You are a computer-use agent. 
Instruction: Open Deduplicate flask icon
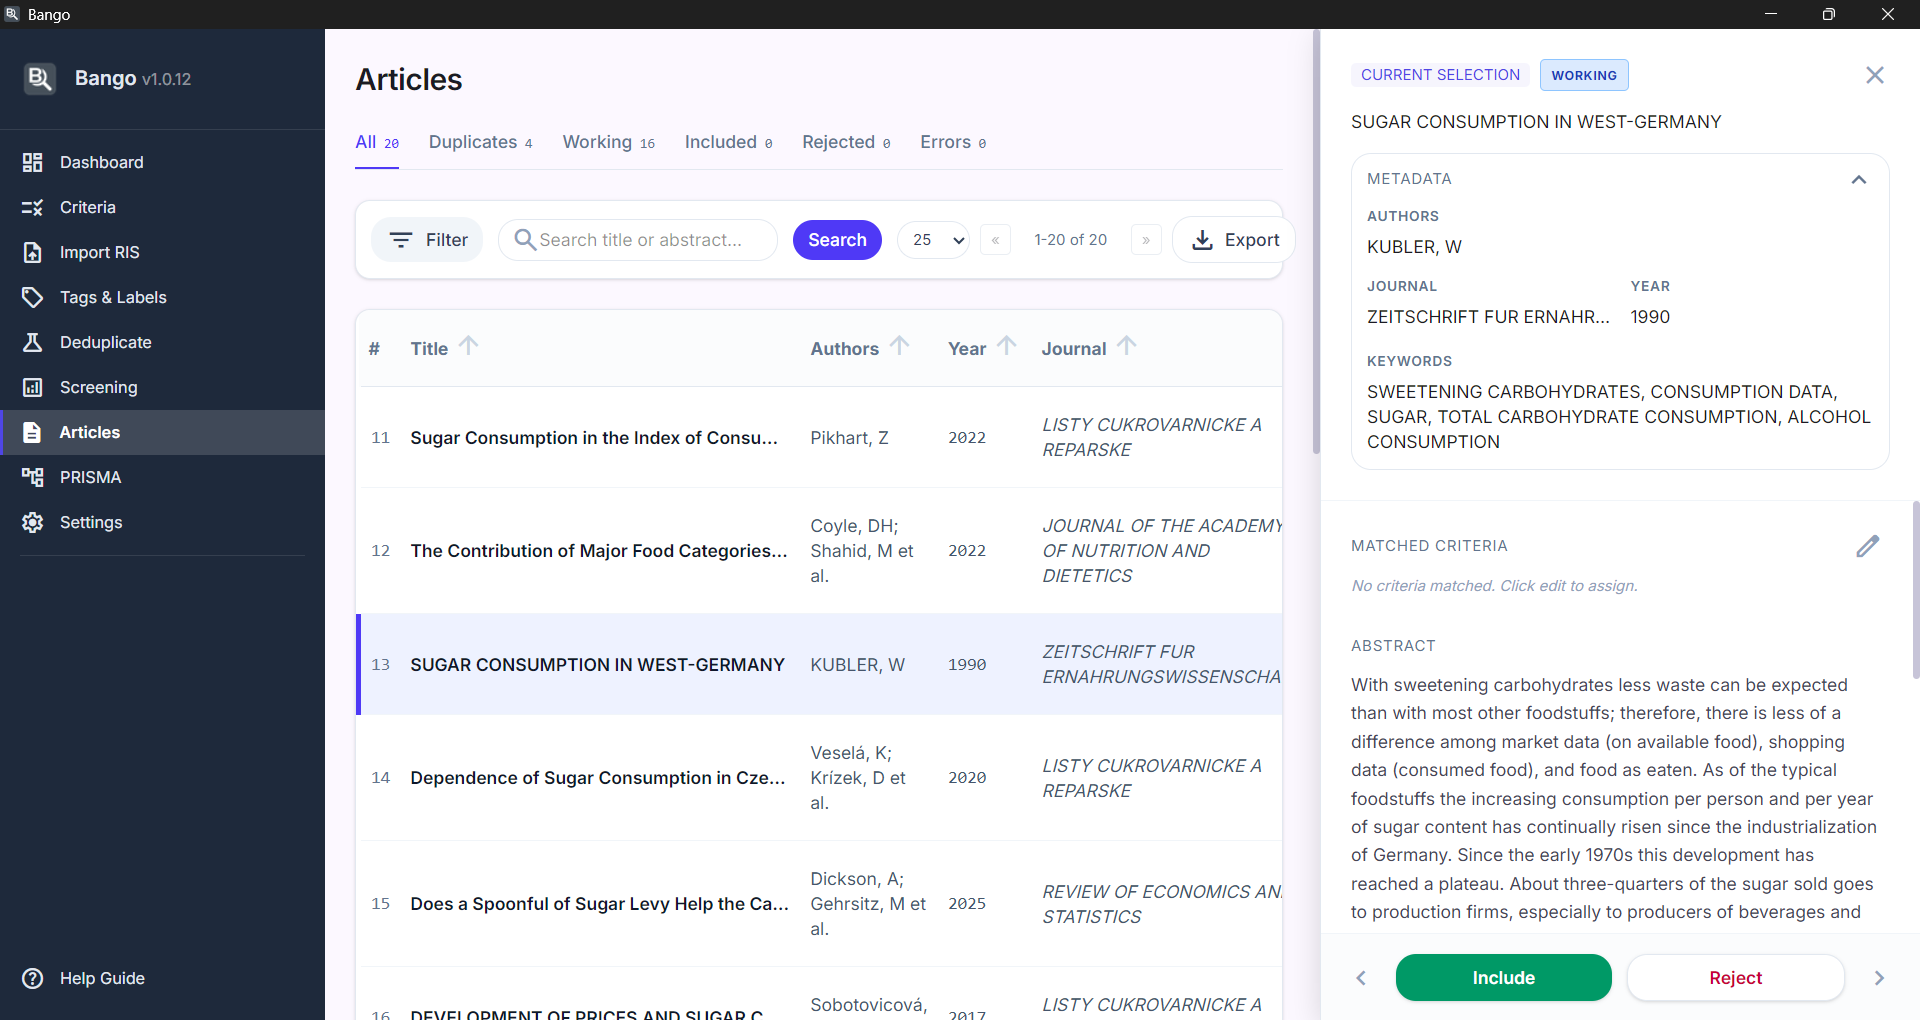coord(33,342)
